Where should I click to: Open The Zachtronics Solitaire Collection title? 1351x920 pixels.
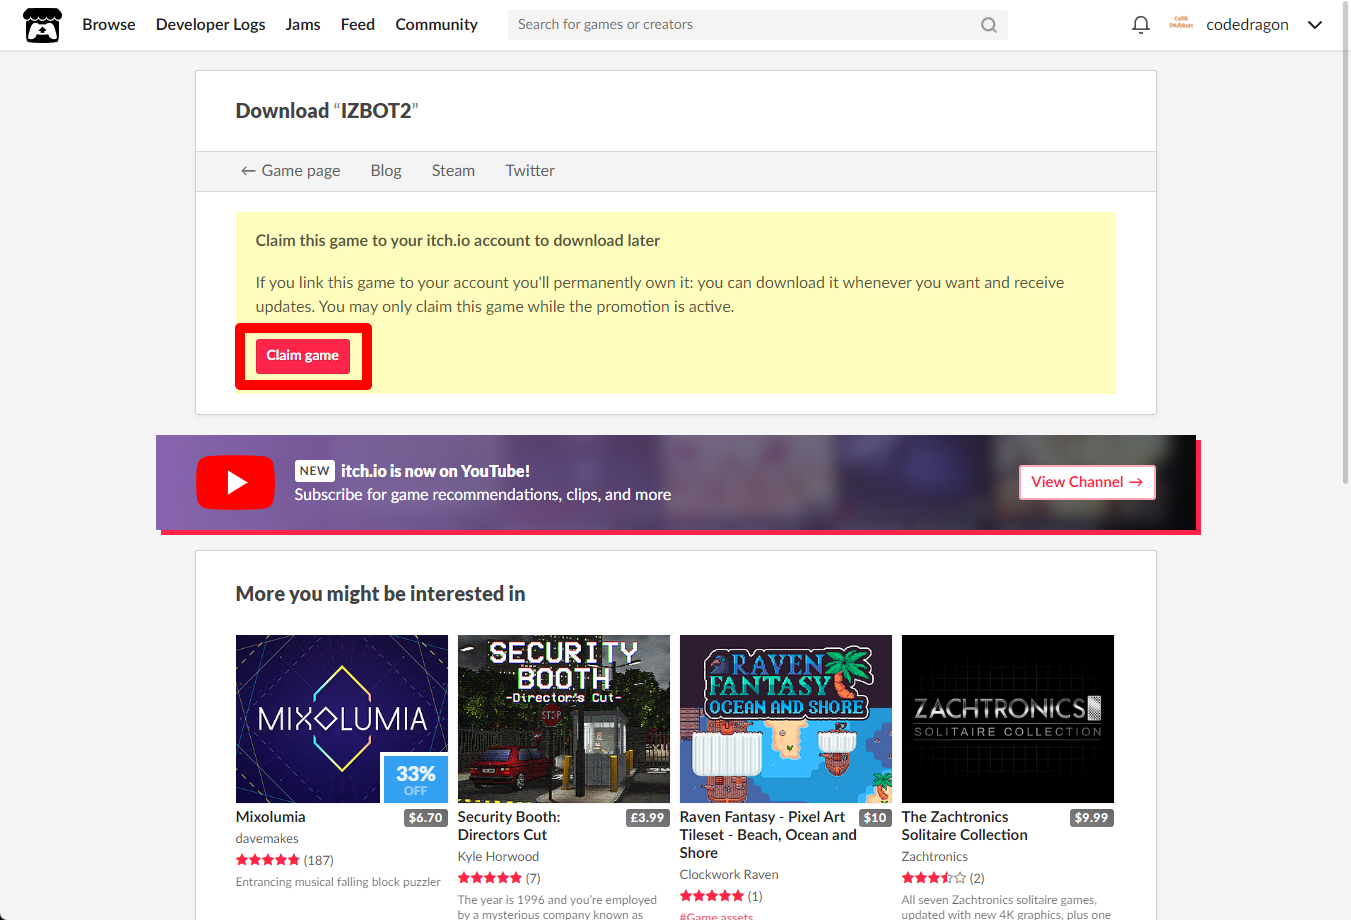(965, 826)
